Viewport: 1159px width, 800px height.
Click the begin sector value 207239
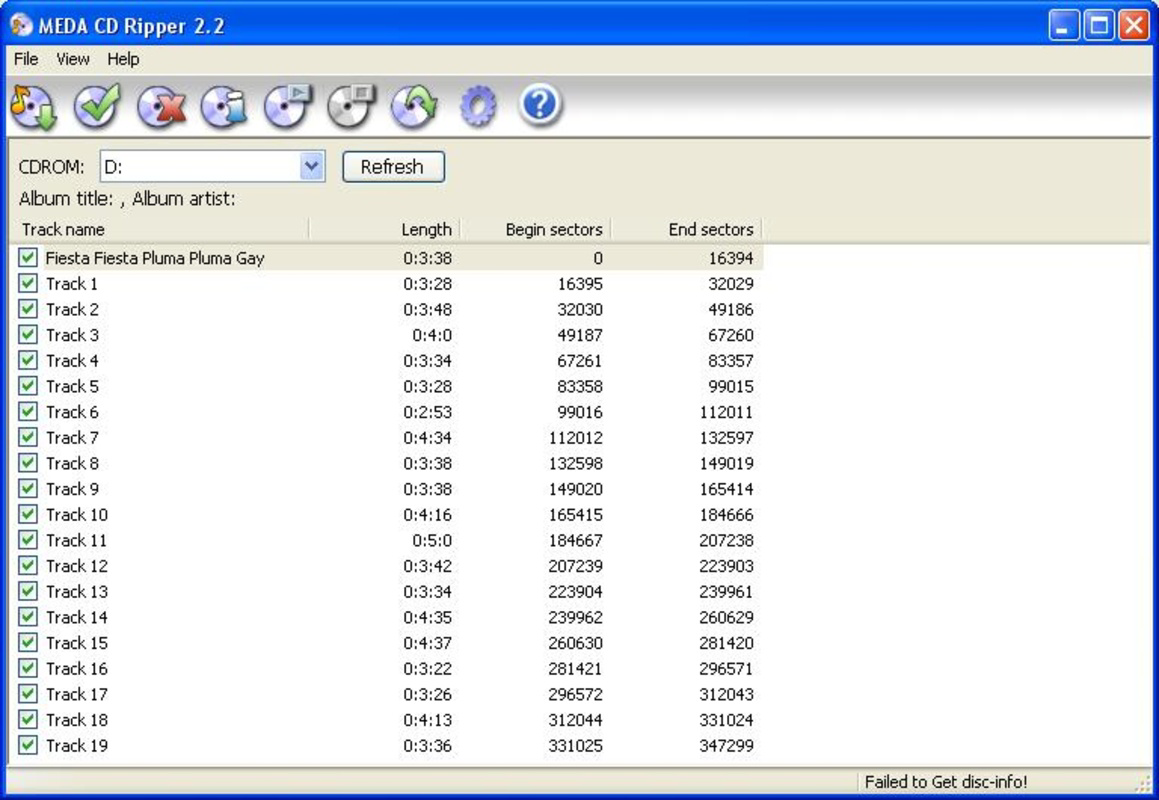(x=575, y=566)
